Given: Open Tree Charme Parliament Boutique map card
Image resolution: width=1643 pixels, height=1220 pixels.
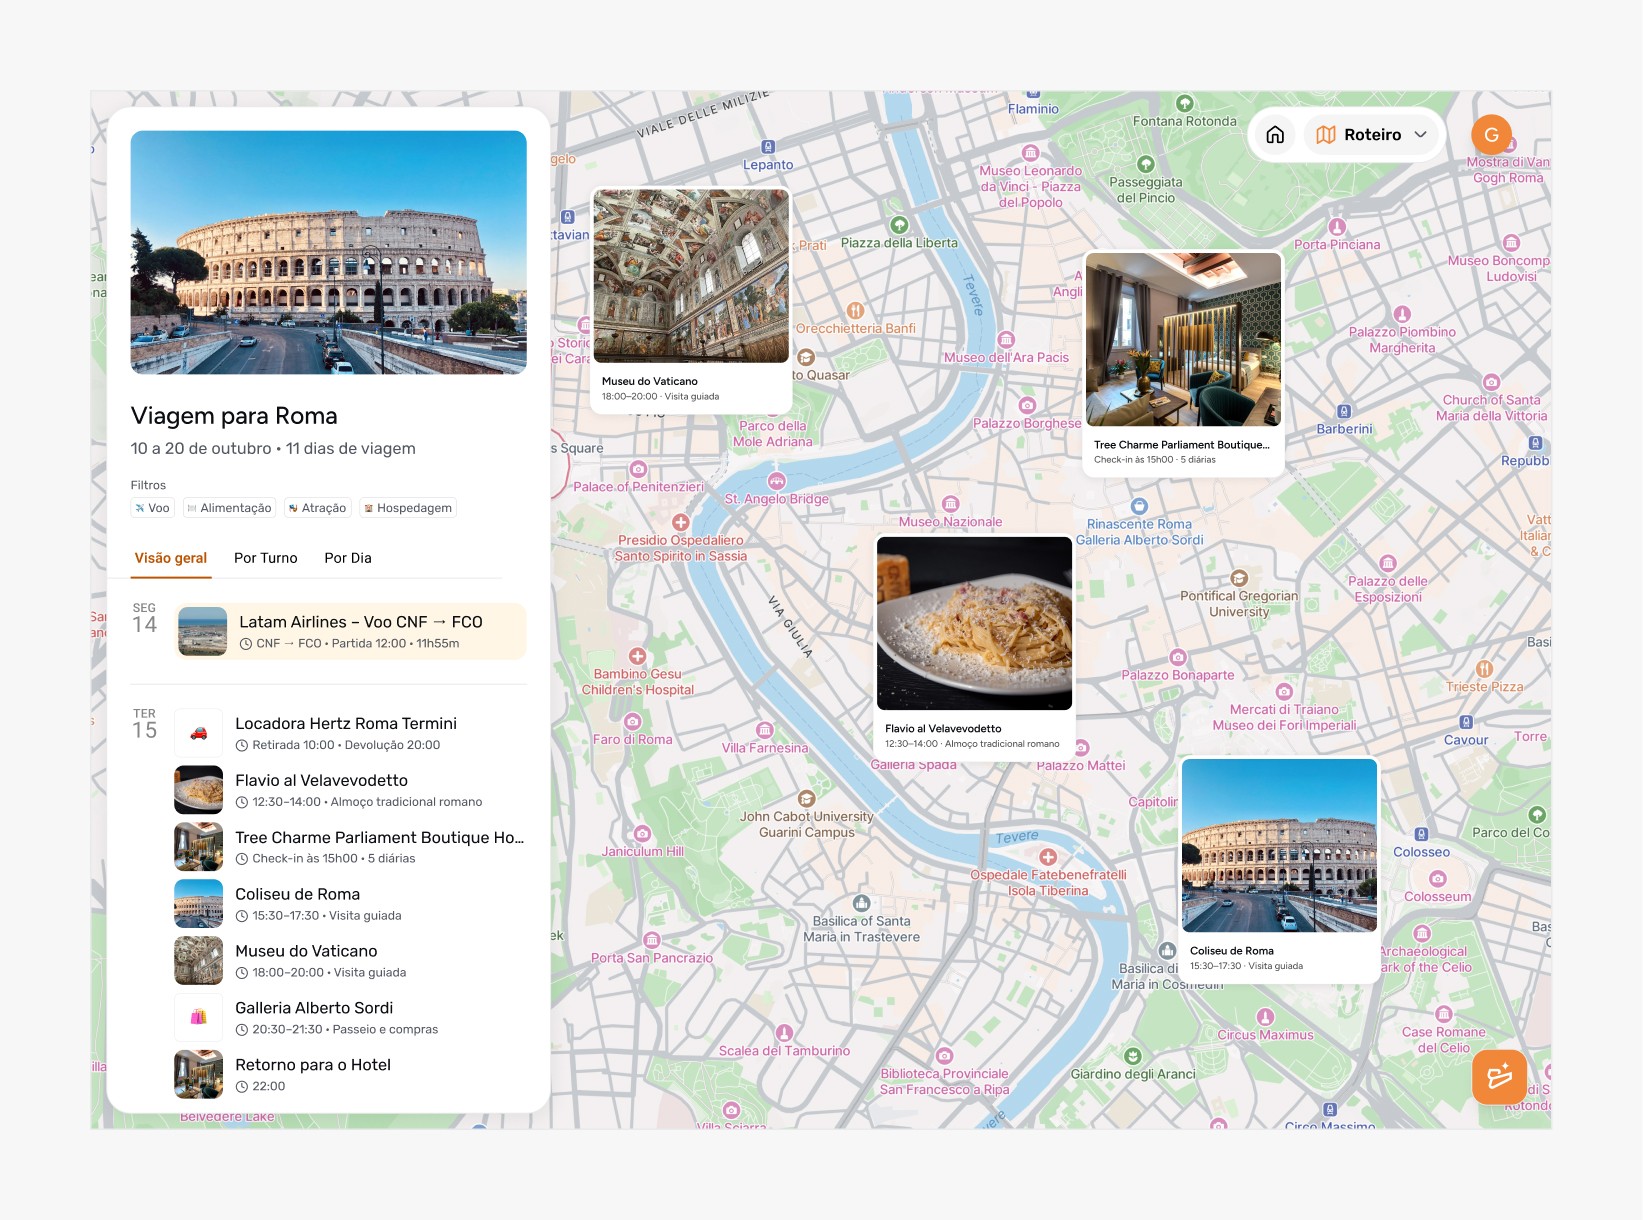Looking at the screenshot, I should point(1183,362).
